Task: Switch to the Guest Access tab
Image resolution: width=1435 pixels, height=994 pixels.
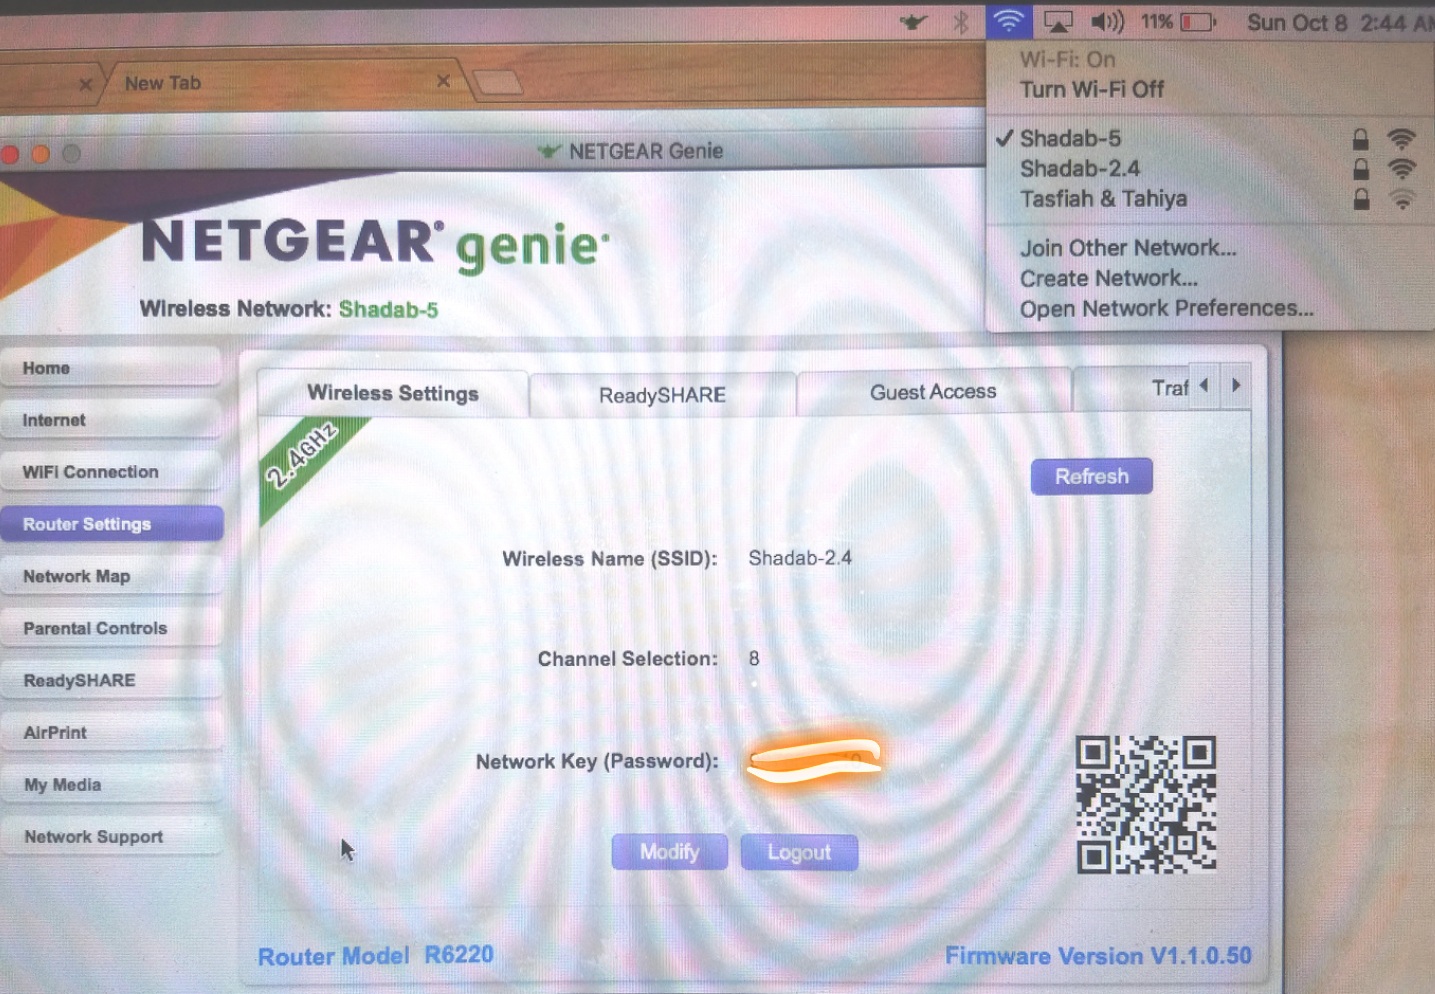Action: tap(933, 392)
